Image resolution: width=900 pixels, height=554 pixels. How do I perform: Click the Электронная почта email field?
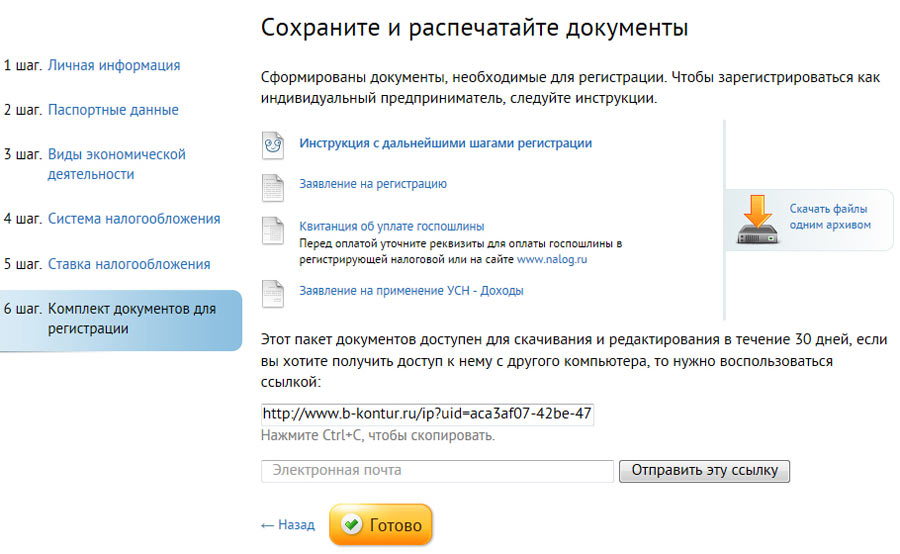(436, 471)
